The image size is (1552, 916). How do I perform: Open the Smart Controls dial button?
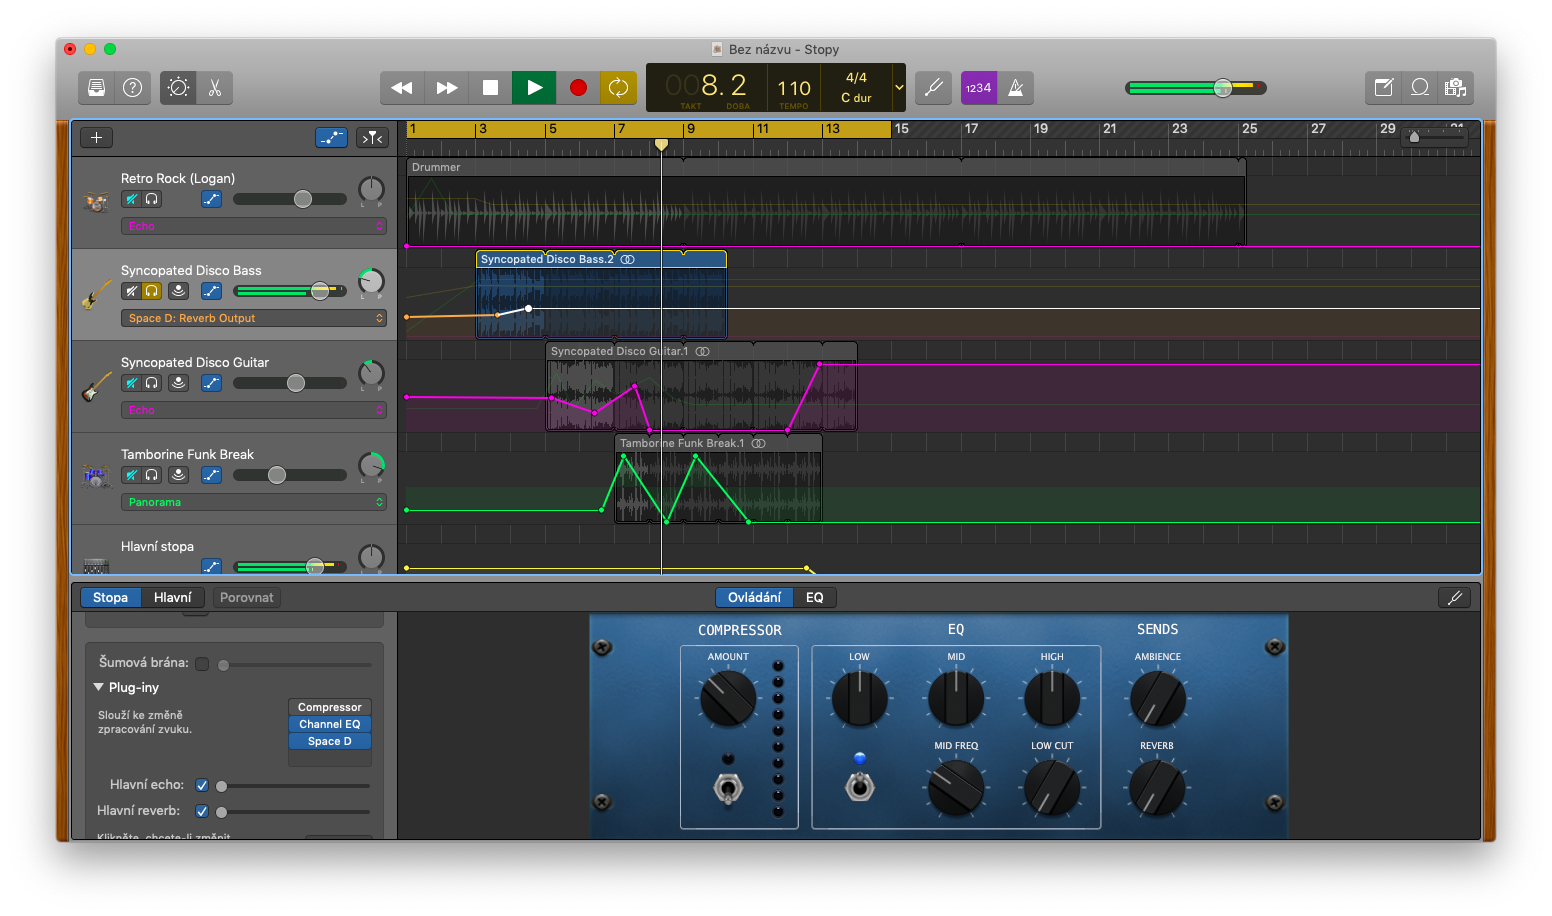coord(178,88)
